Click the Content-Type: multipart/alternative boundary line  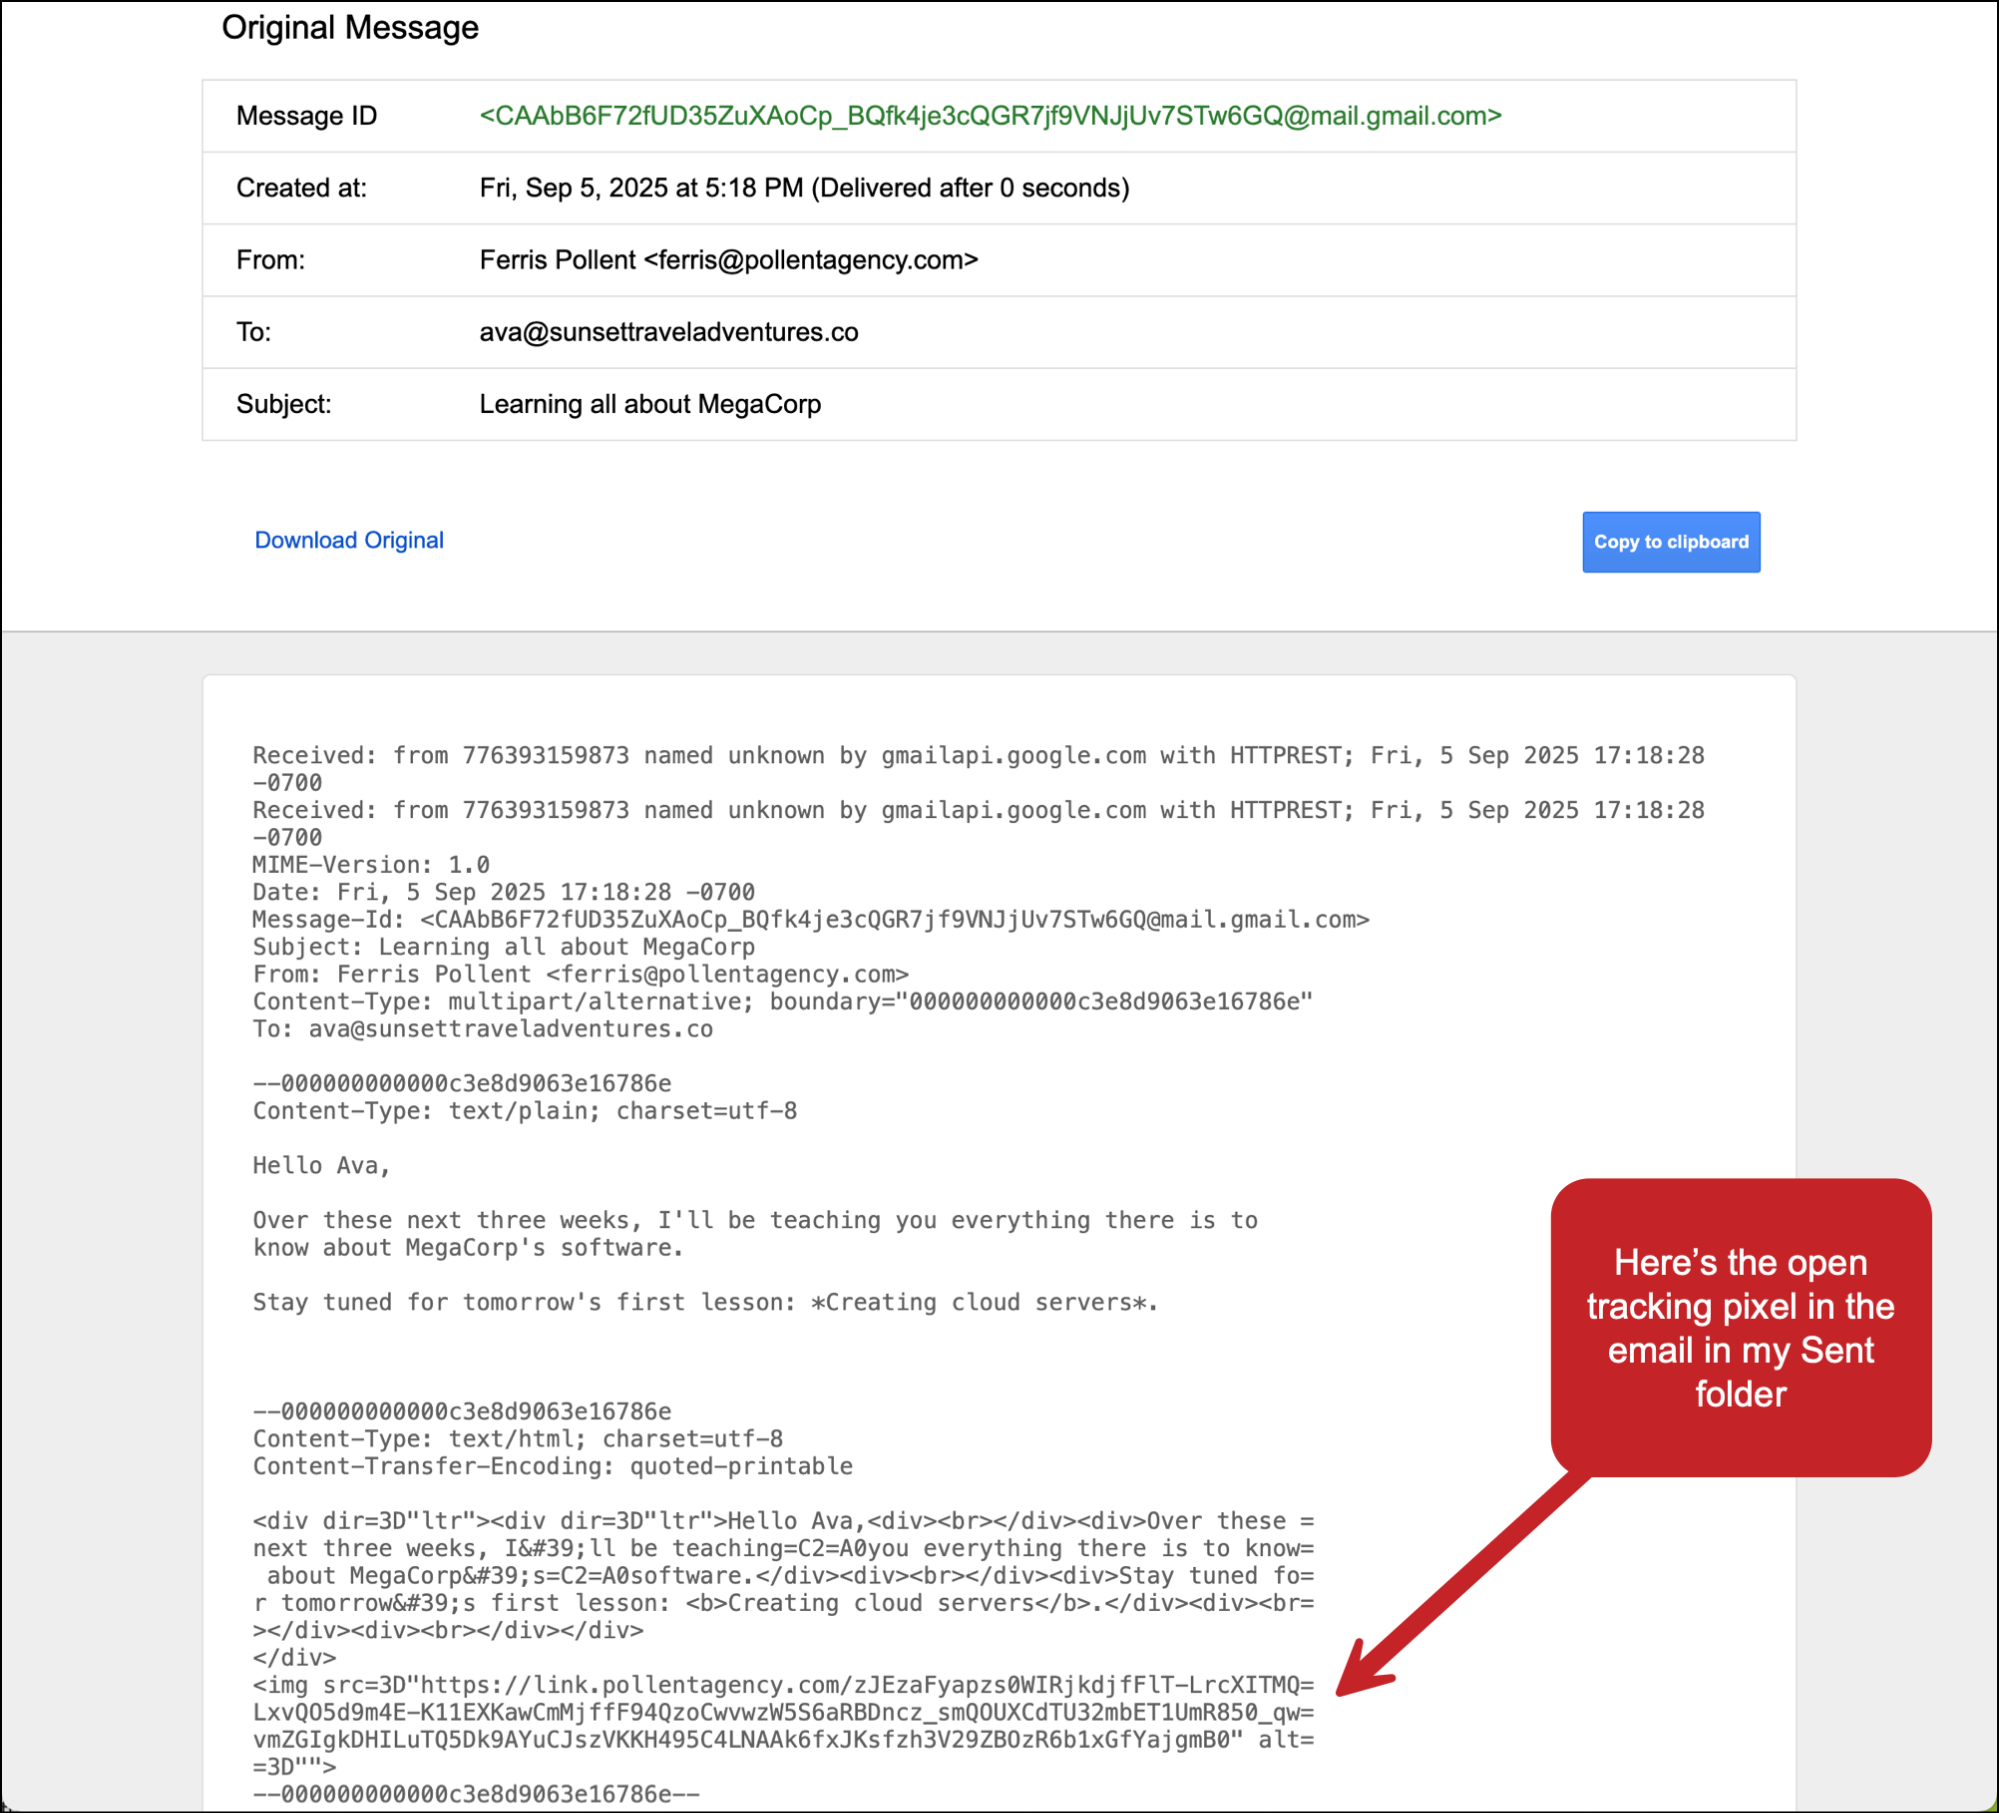tap(781, 1002)
